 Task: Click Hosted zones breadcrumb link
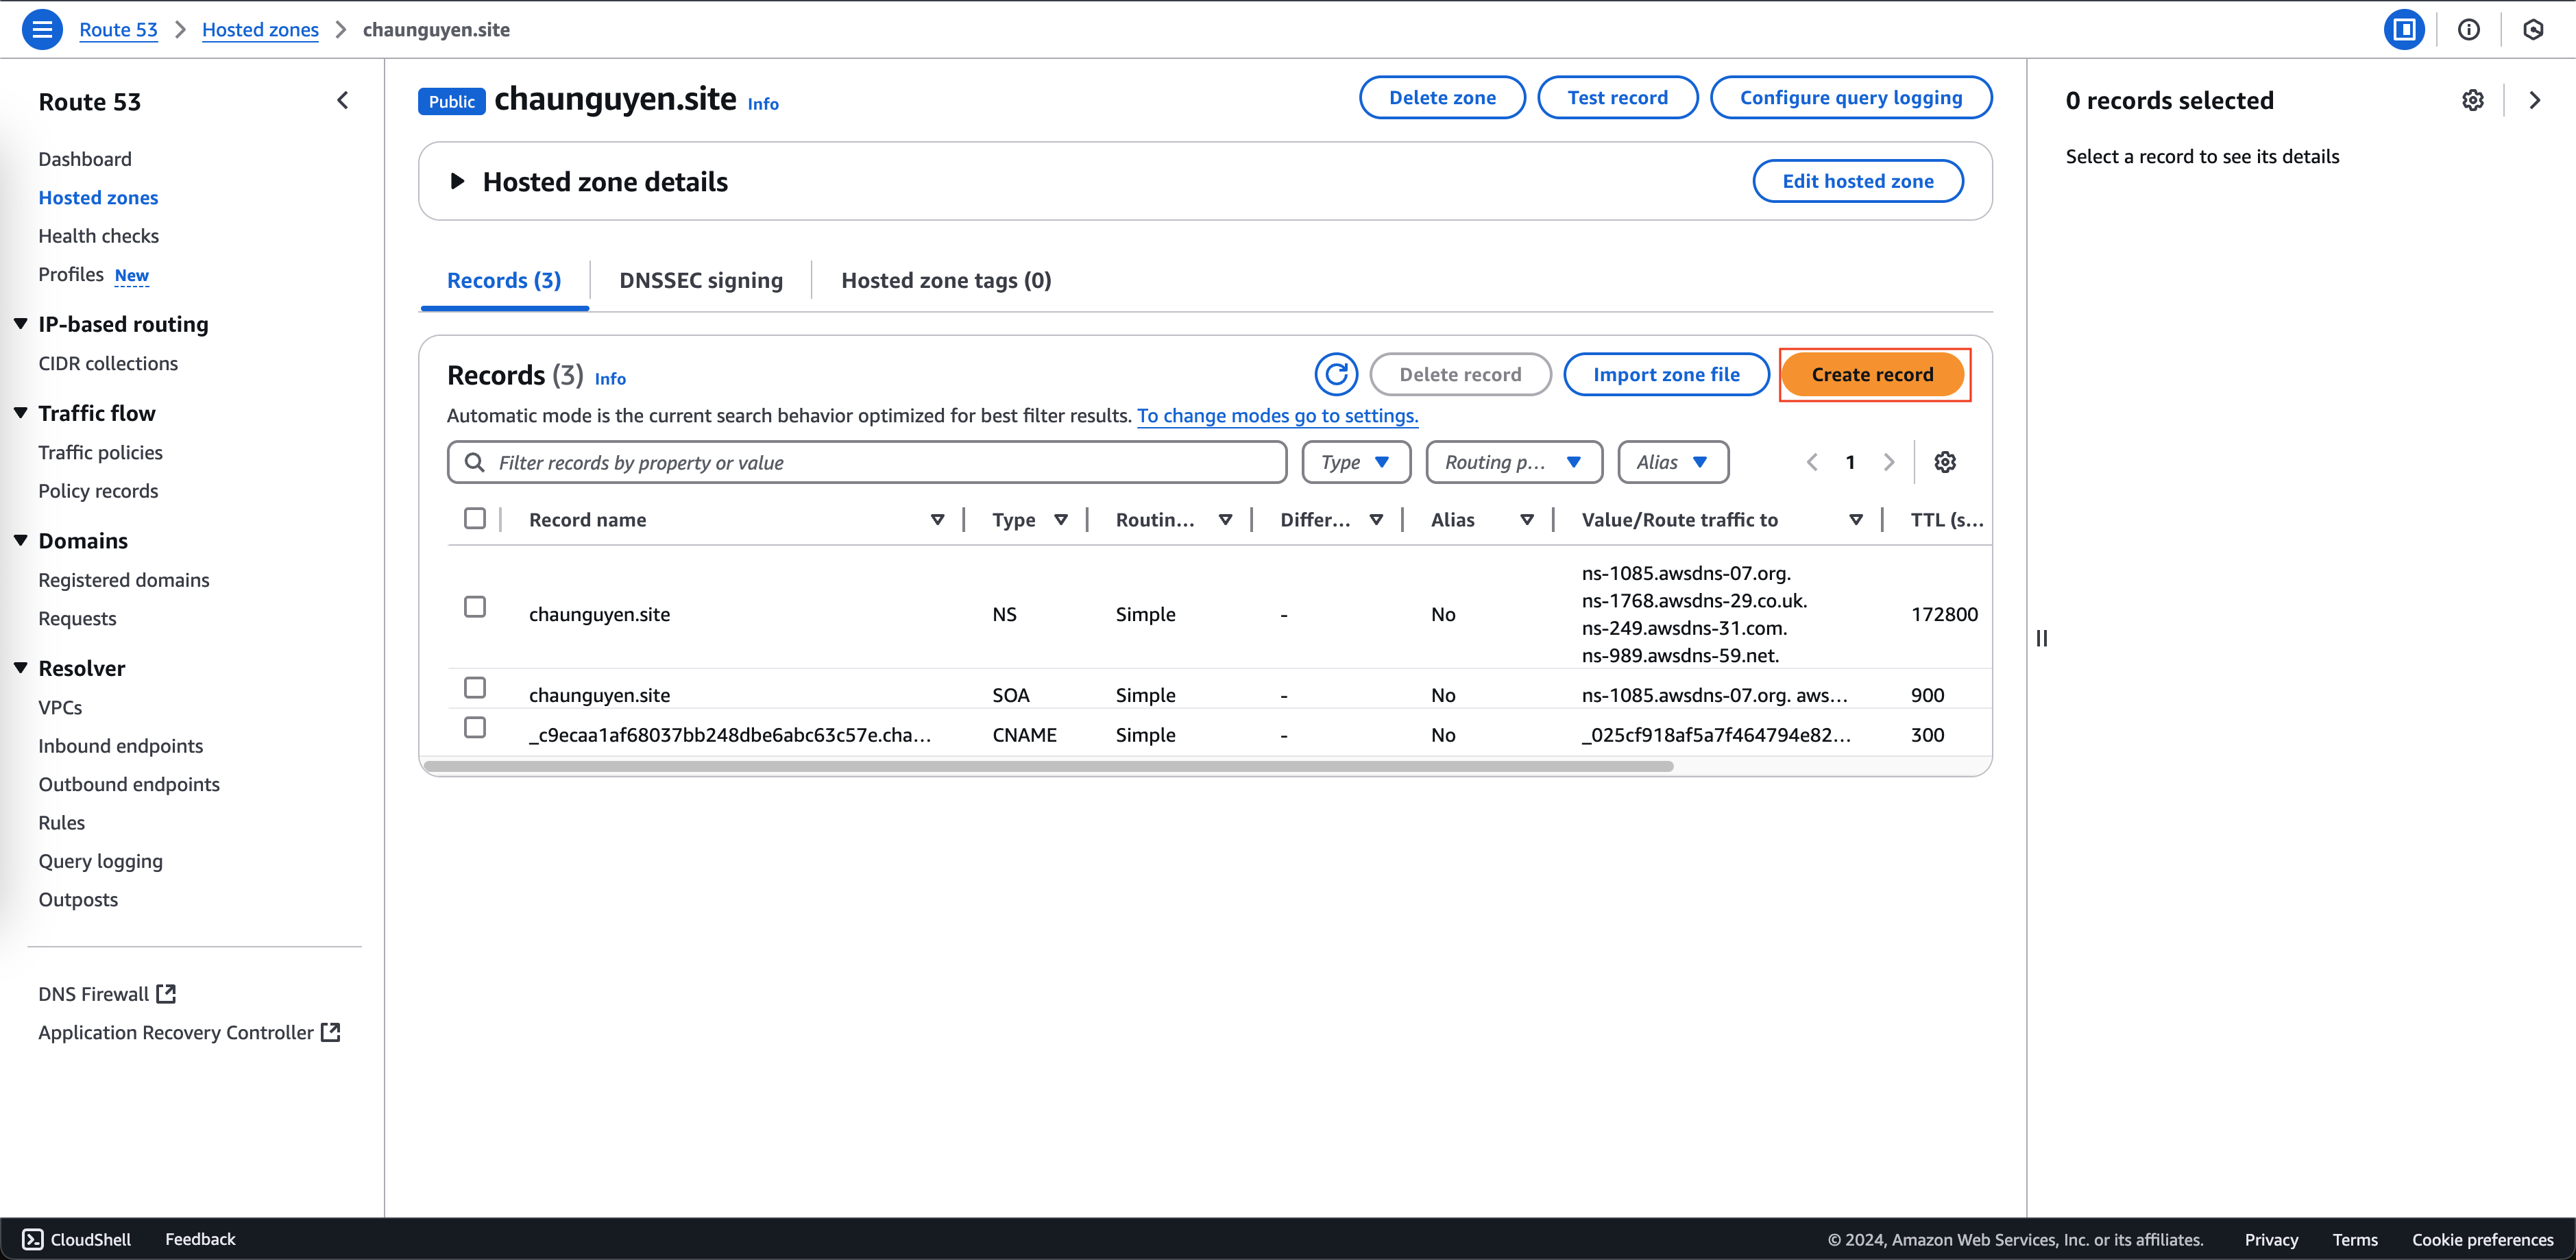[x=260, y=29]
